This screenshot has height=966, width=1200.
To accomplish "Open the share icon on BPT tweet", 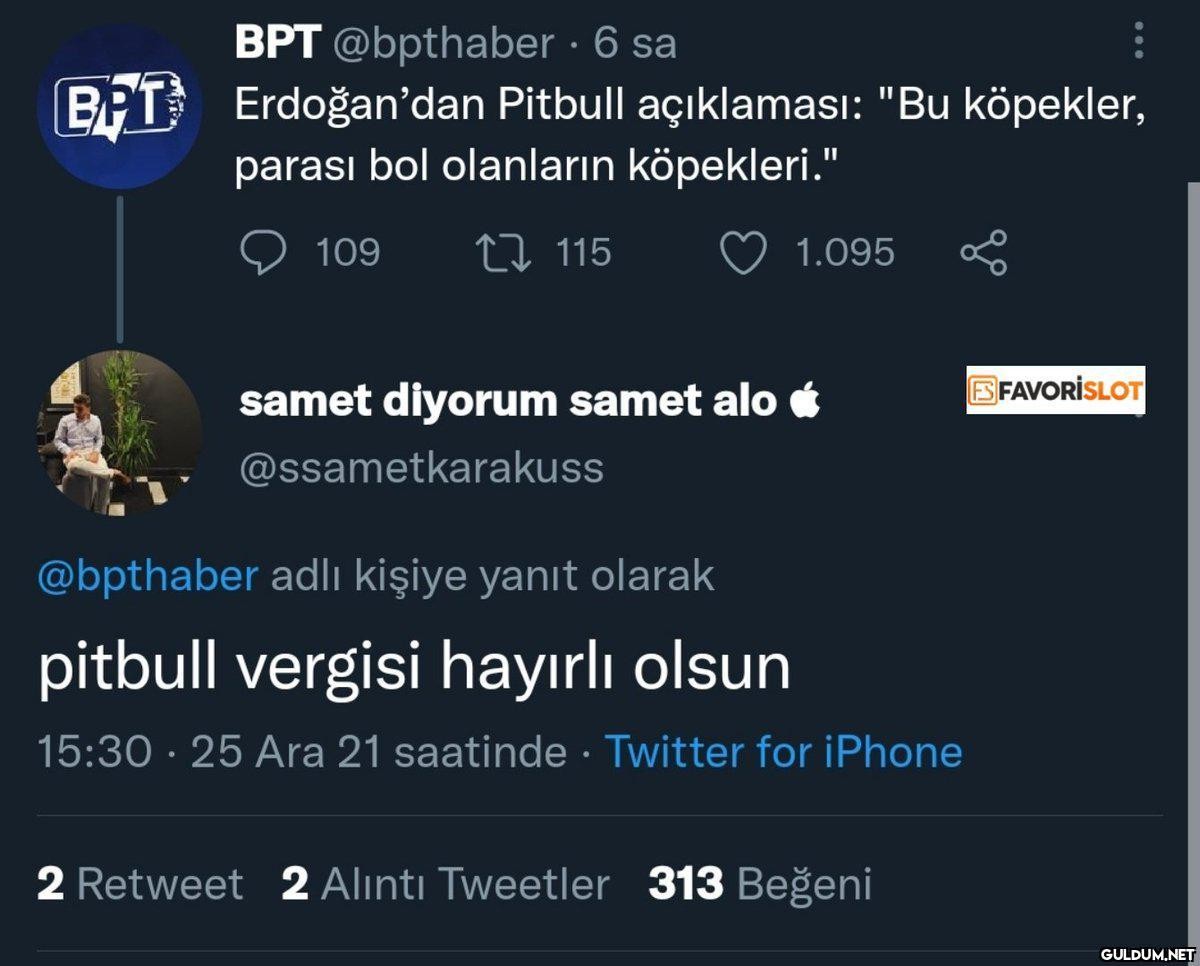I will tap(983, 253).
